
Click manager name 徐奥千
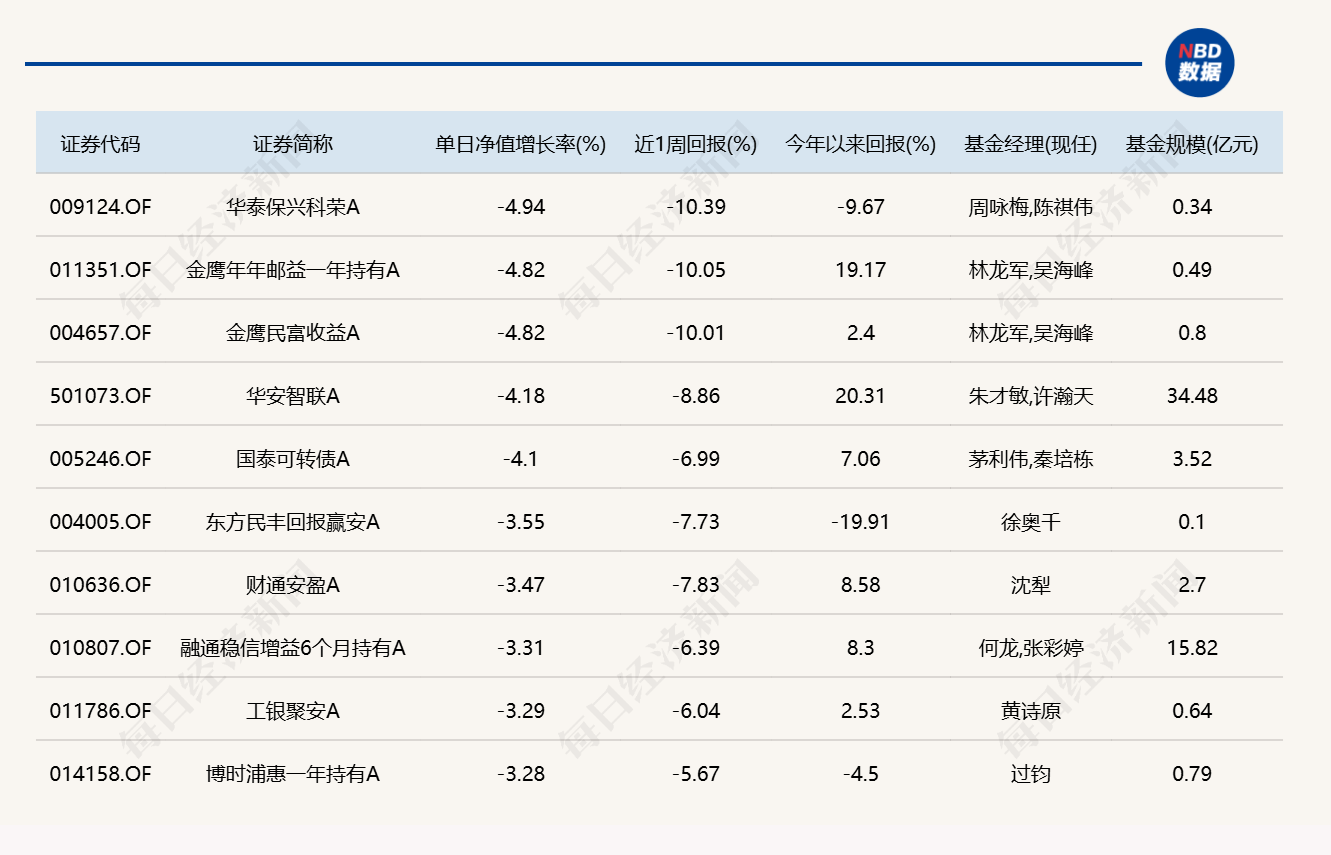coord(1031,522)
